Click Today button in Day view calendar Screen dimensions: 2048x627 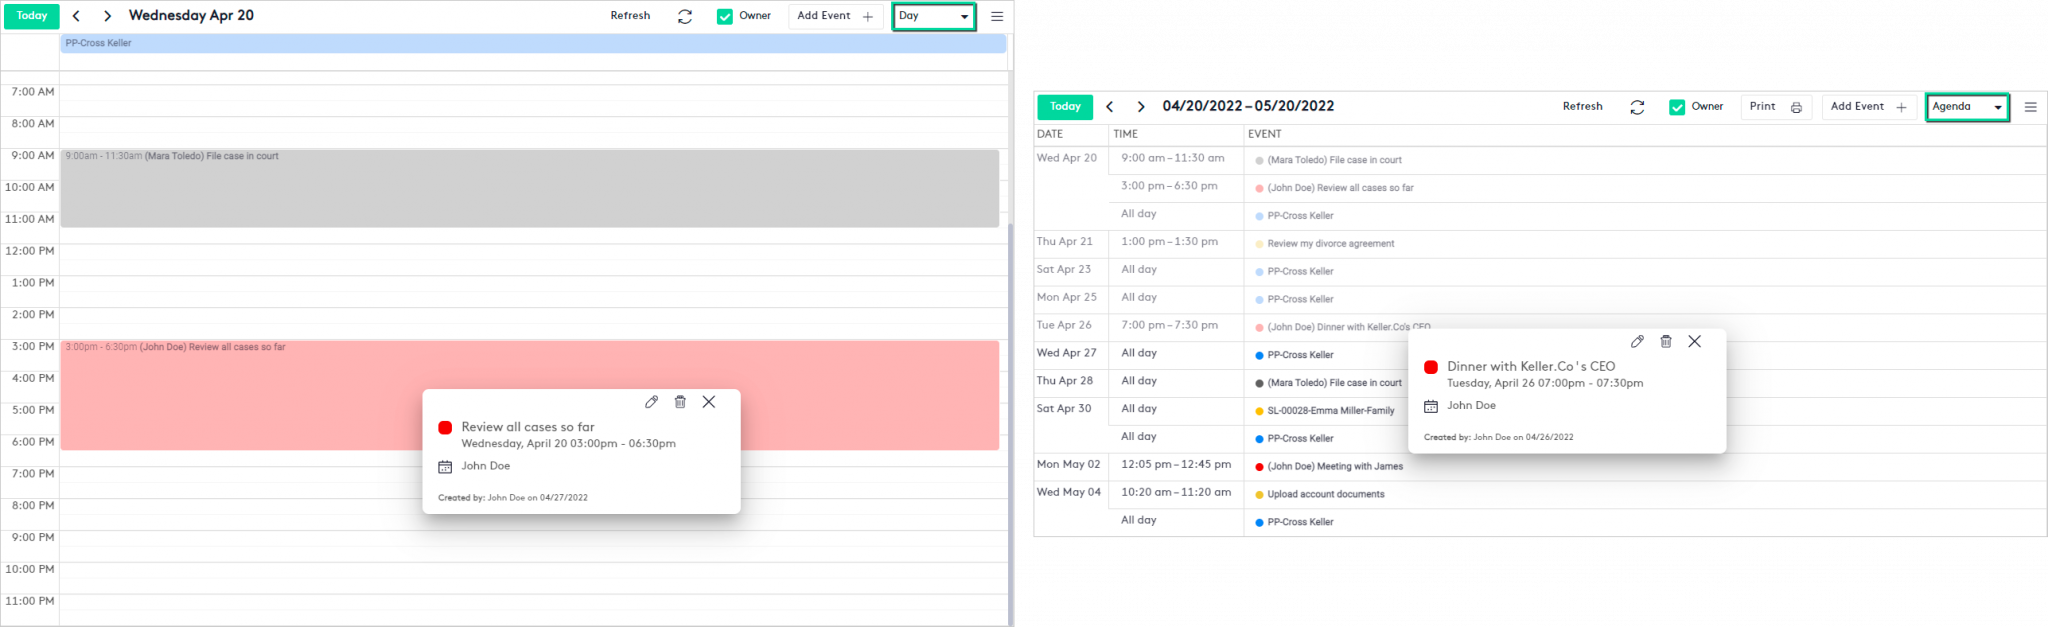pos(32,16)
